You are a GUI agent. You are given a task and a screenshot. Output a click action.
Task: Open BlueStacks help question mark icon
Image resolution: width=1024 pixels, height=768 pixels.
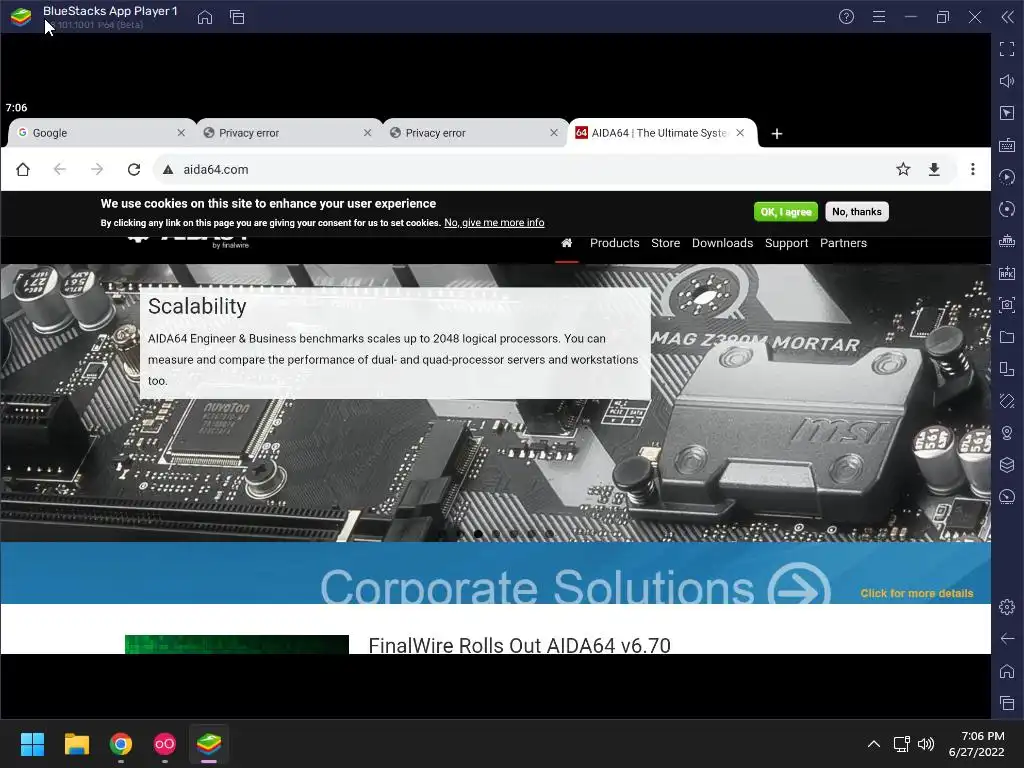click(846, 17)
